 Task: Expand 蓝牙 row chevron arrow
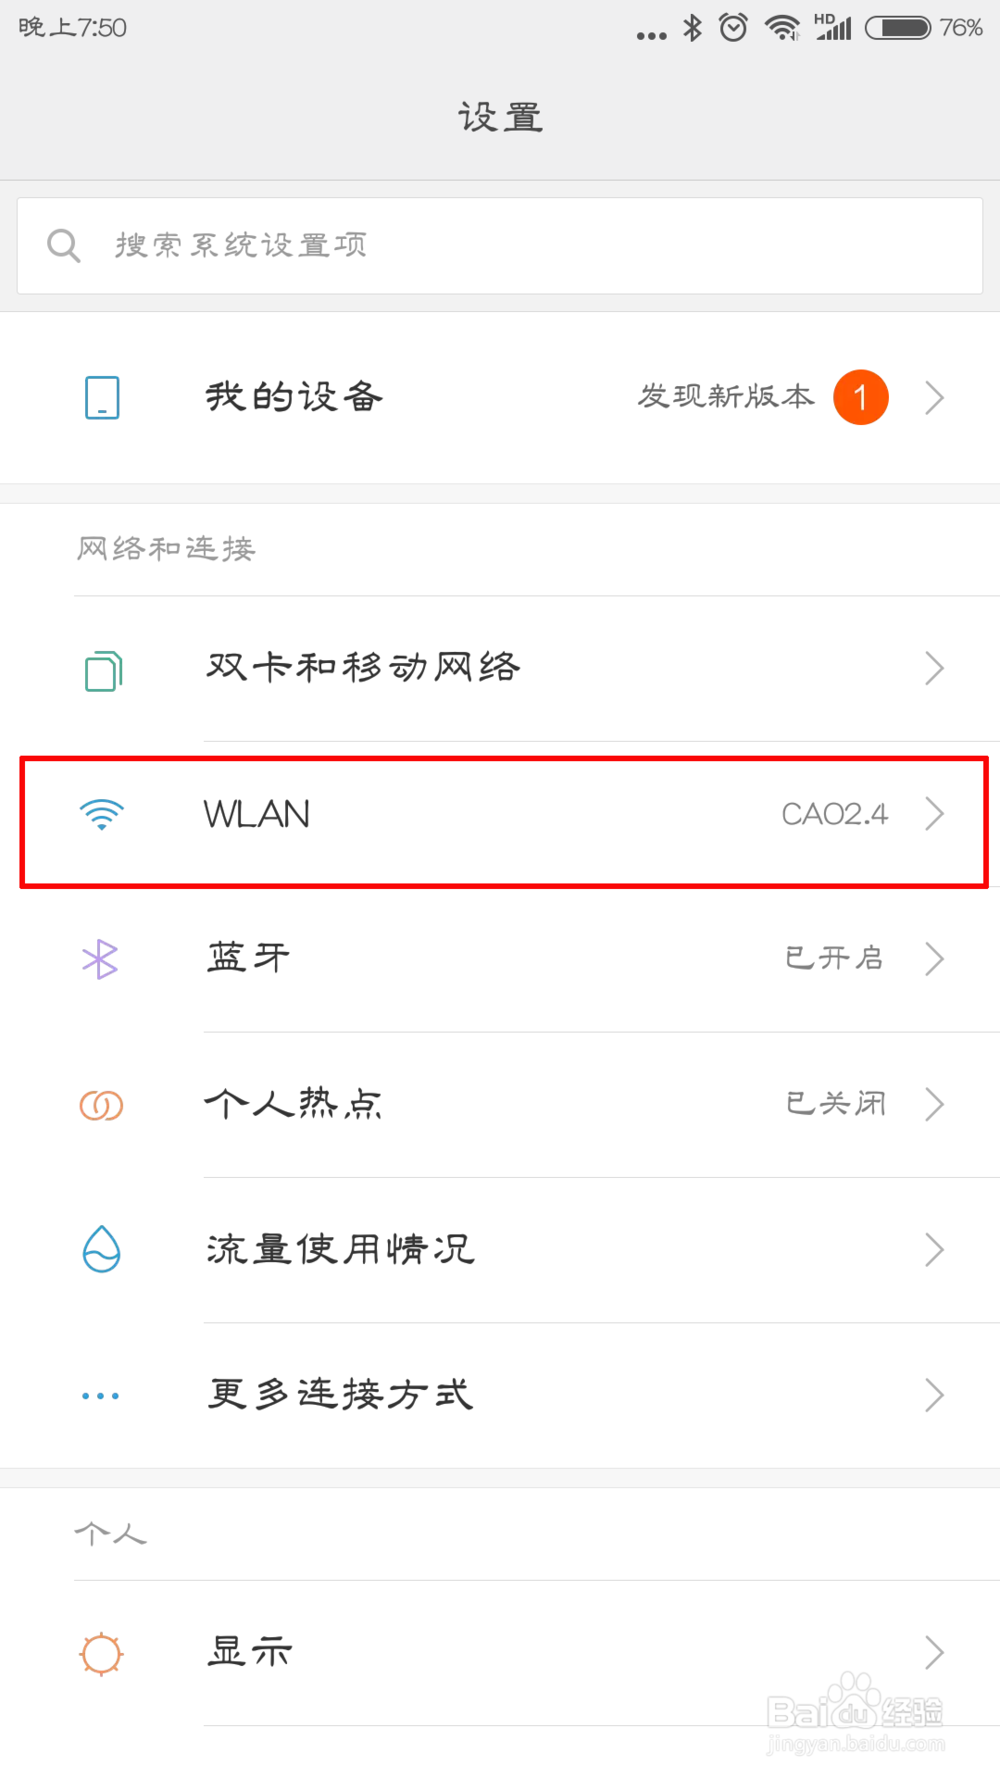point(934,959)
